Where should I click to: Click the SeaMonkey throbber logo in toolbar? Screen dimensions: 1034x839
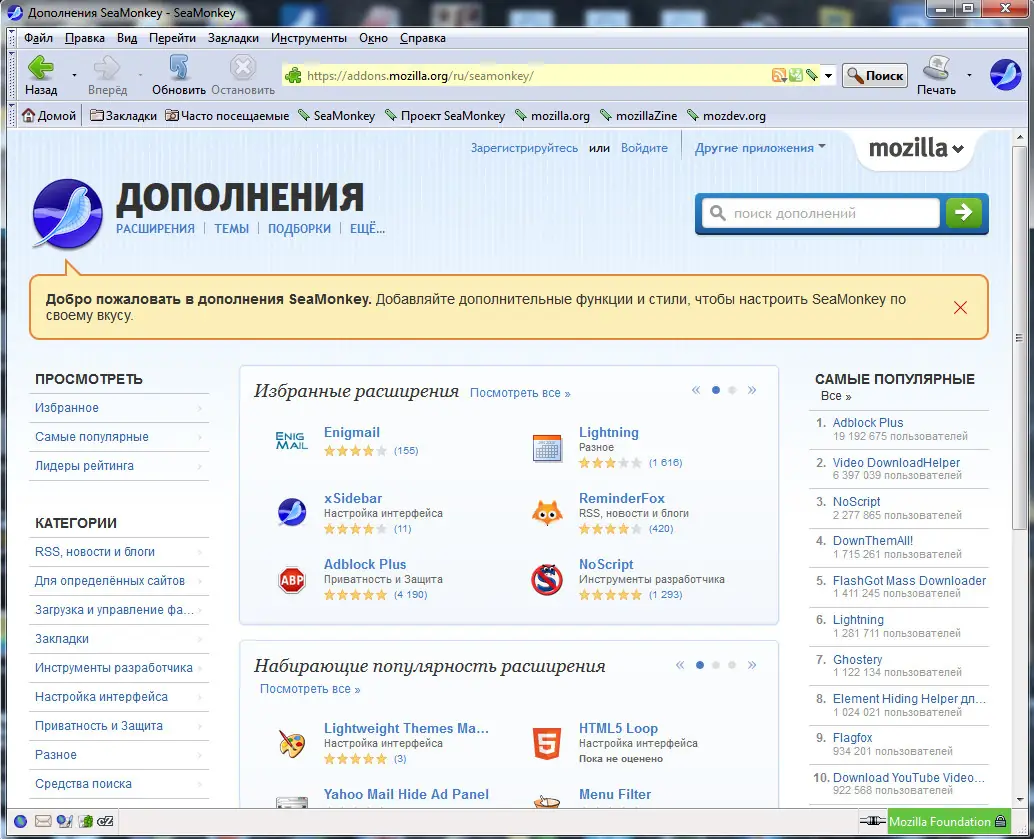(1005, 74)
